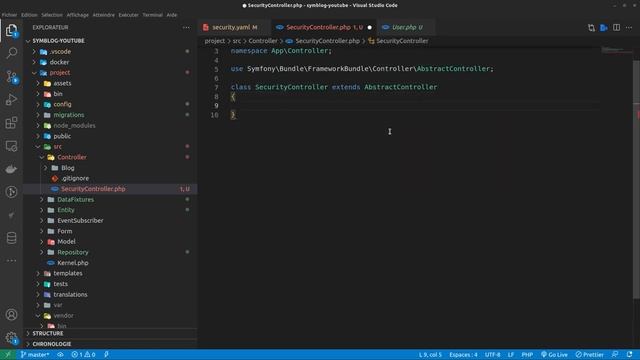Change indentation Espaces: 4

[463, 355]
